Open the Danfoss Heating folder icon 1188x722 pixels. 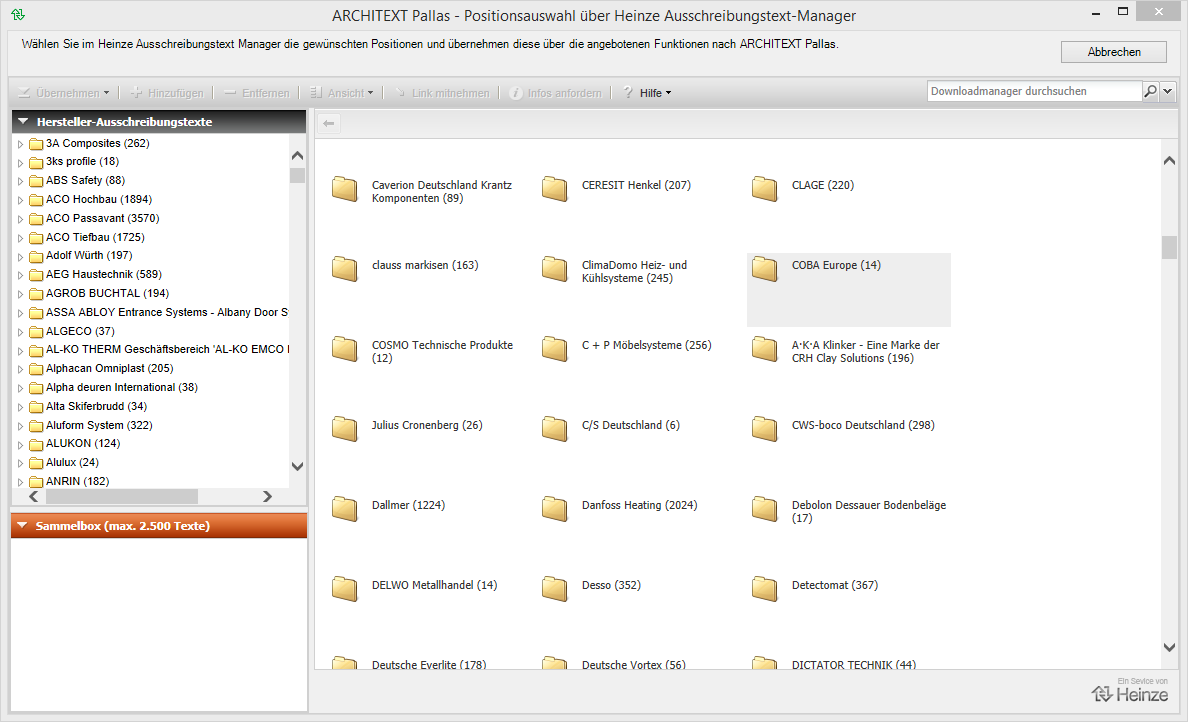point(555,509)
